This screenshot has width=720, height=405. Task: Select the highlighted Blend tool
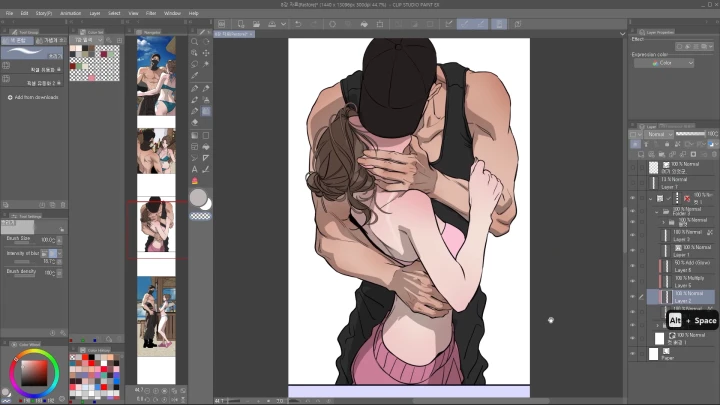click(206, 111)
